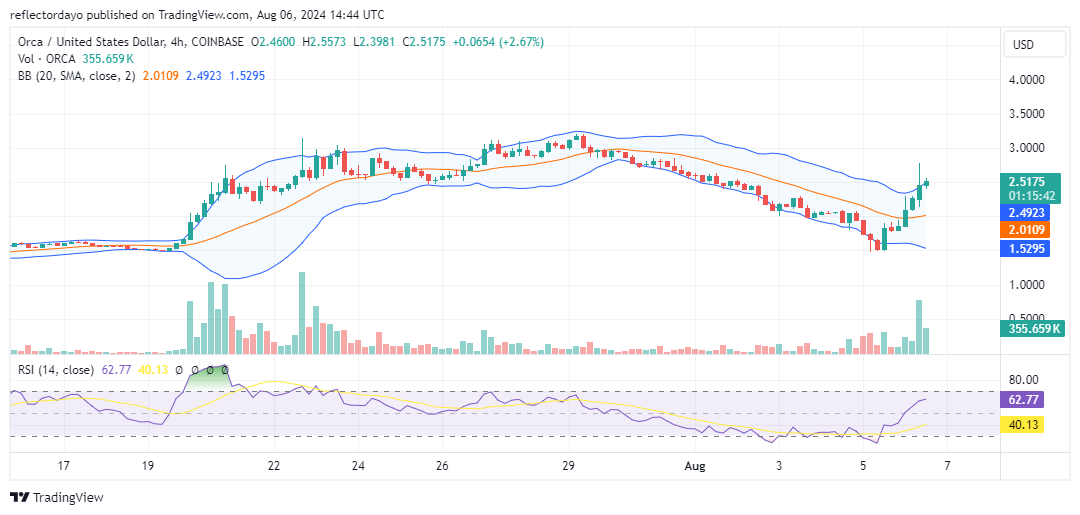Image resolution: width=1080 pixels, height=515 pixels.
Task: Click the 3.0000 price axis label
Action: point(1029,148)
